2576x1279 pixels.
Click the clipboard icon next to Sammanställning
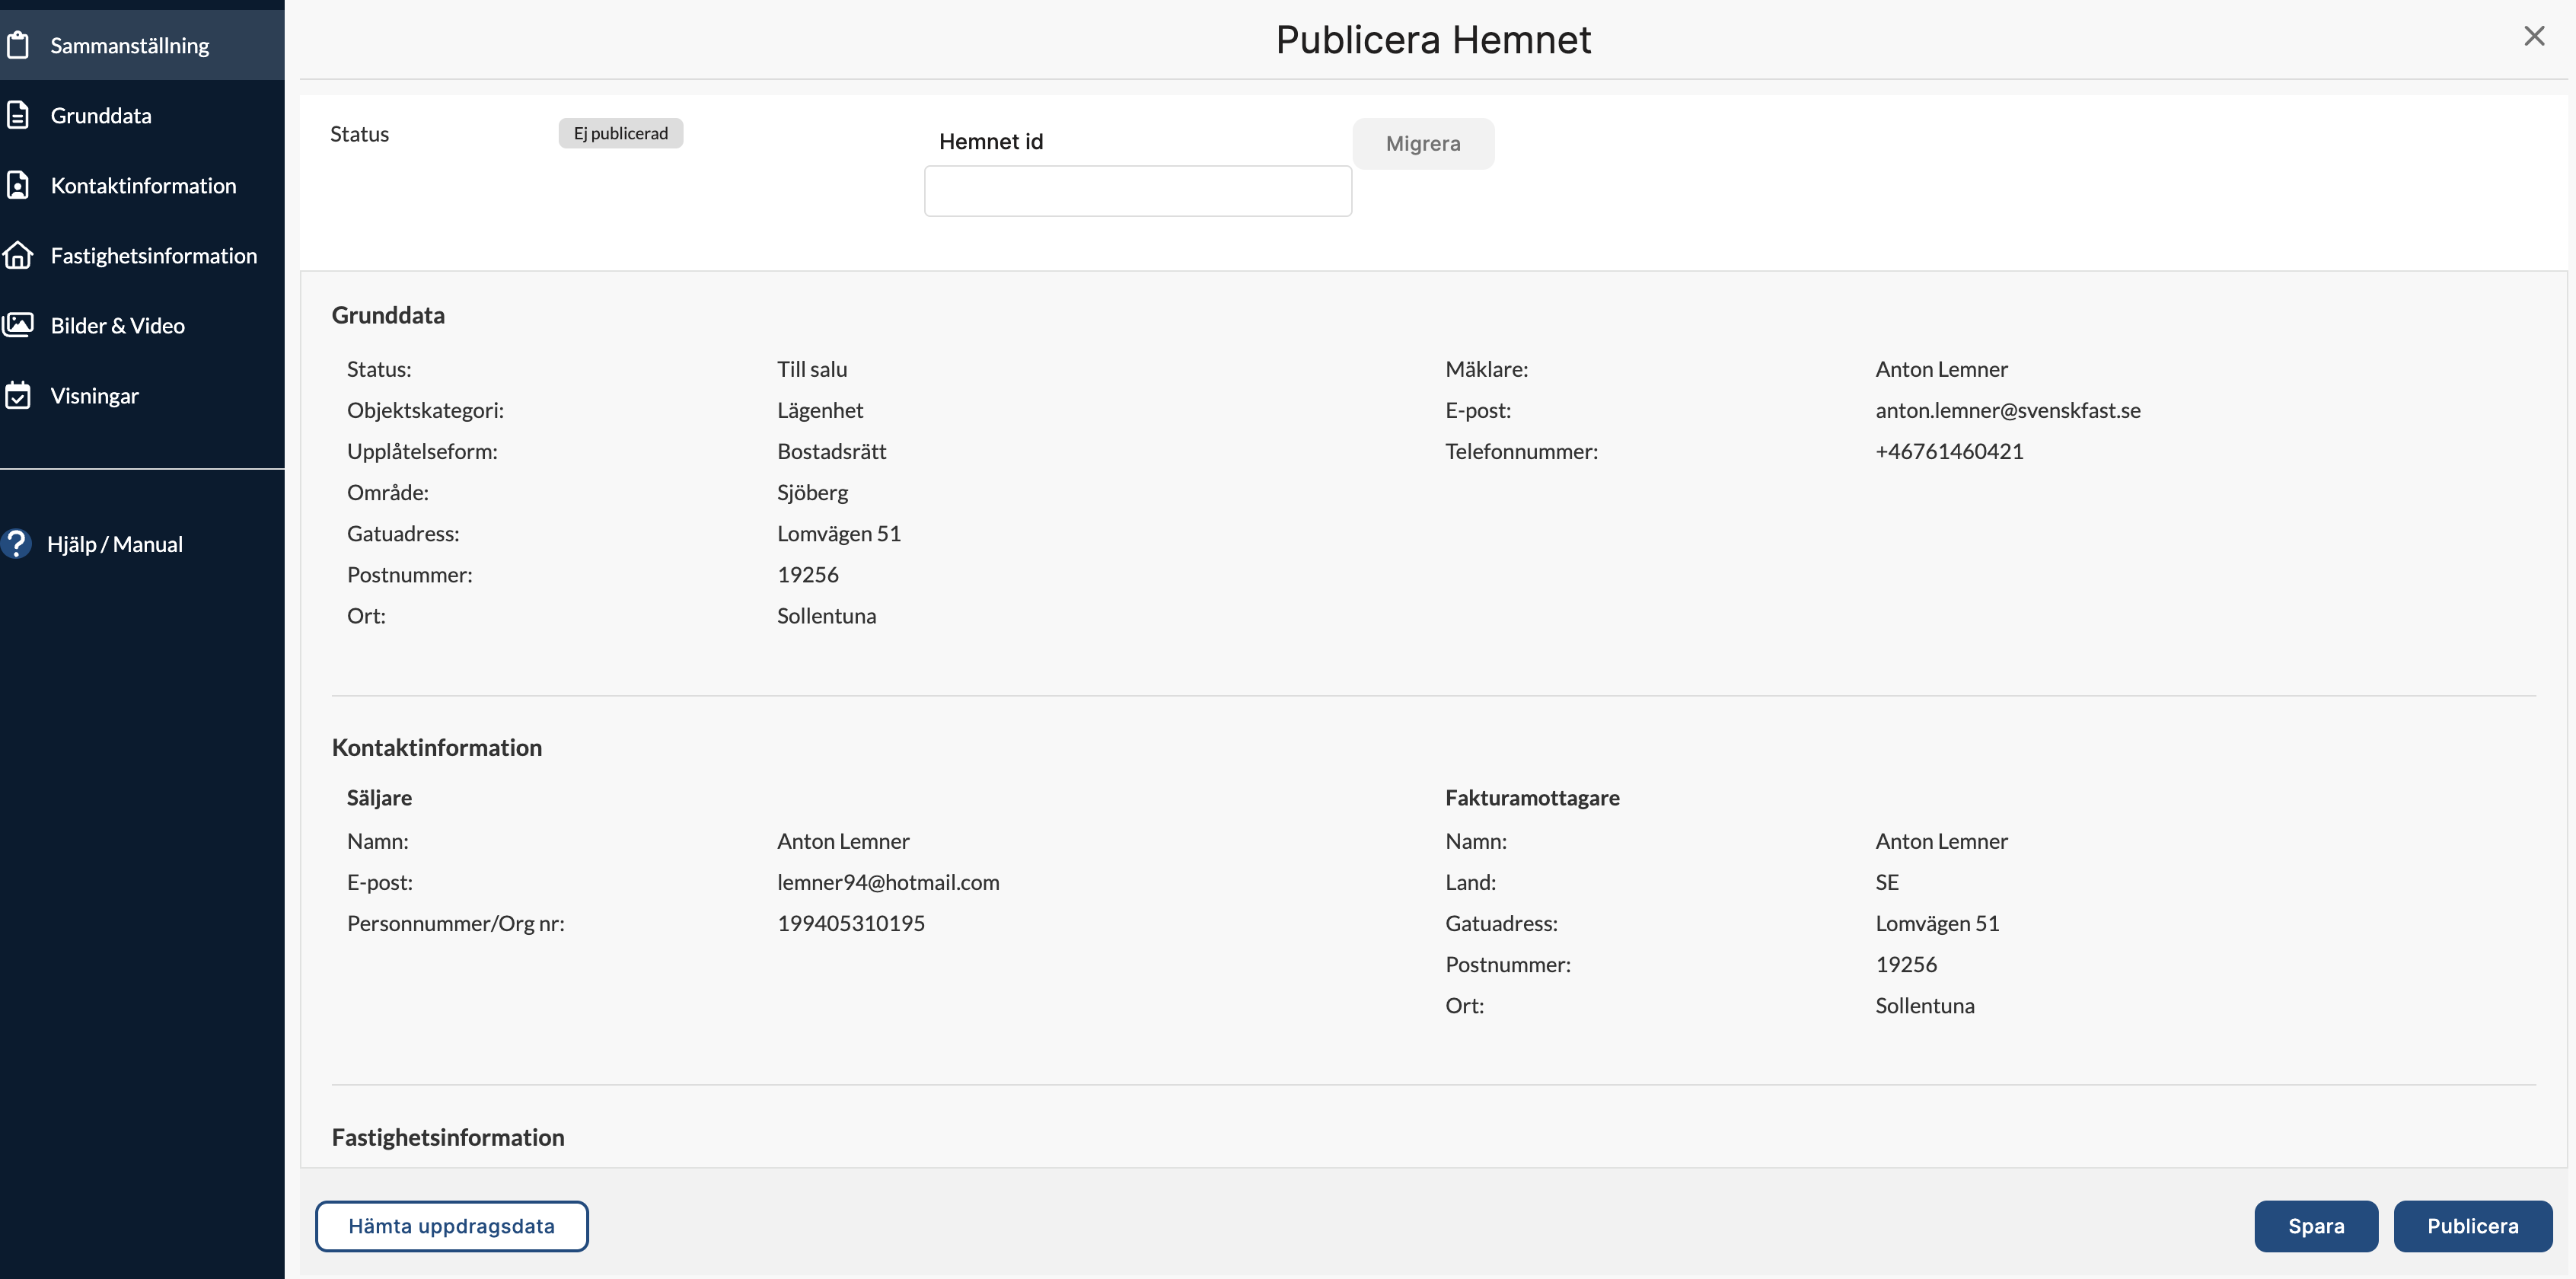pyautogui.click(x=18, y=45)
